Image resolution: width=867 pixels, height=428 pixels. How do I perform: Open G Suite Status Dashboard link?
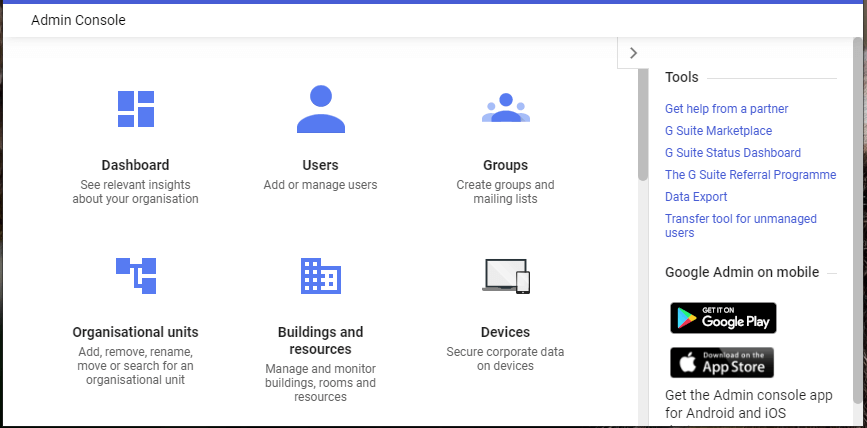pos(733,153)
